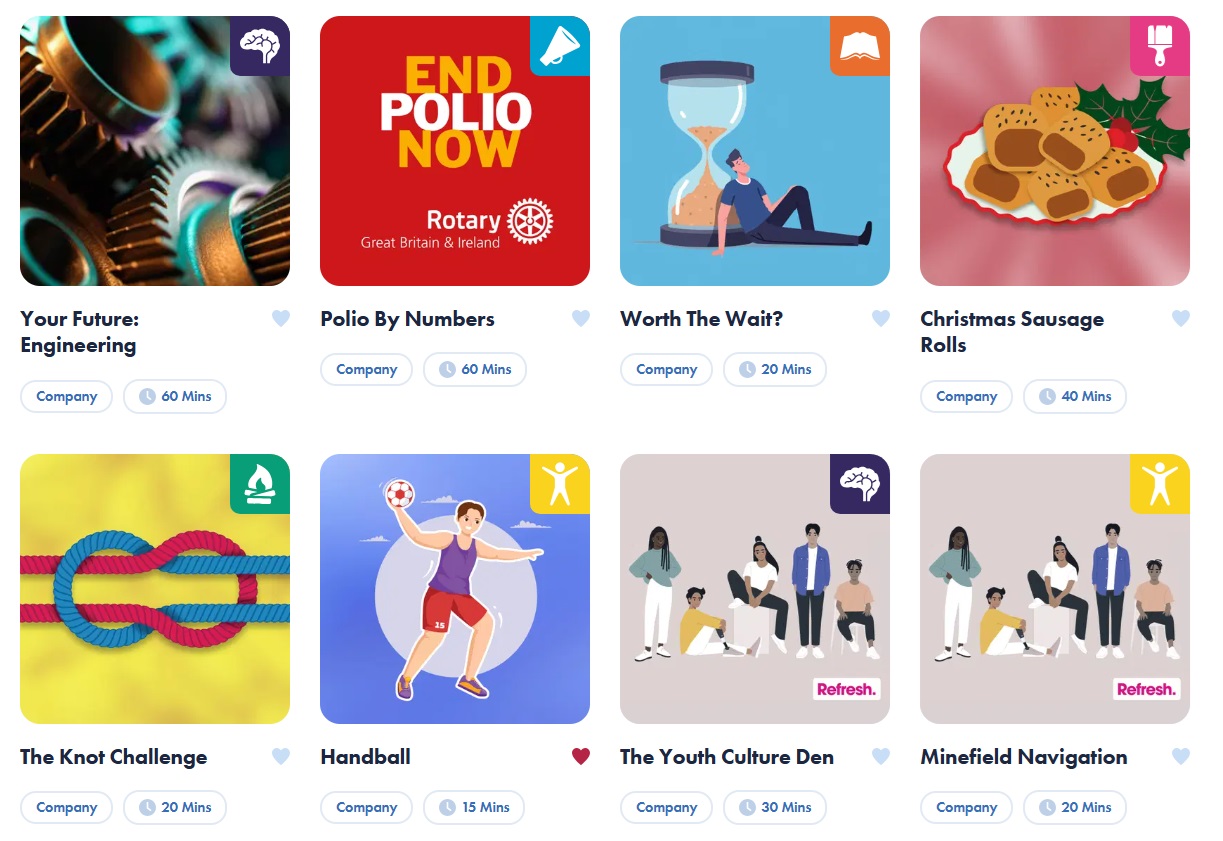Toggle the heart beside Christmas Sausage Rolls
This screenshot has width=1223, height=841.
[x=1181, y=319]
